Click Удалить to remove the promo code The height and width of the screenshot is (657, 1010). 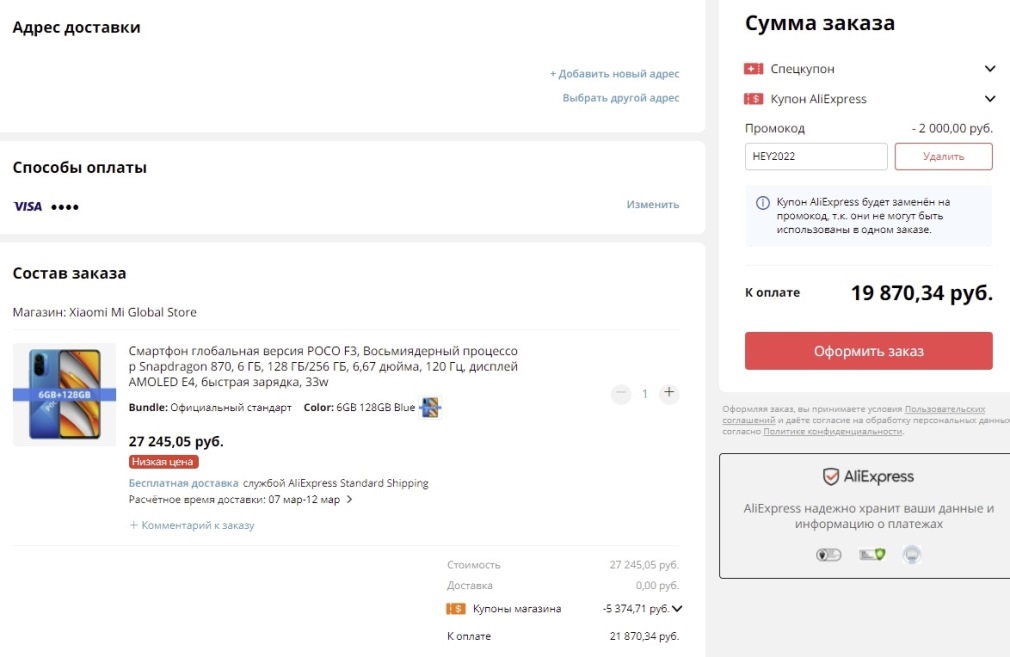pos(943,156)
